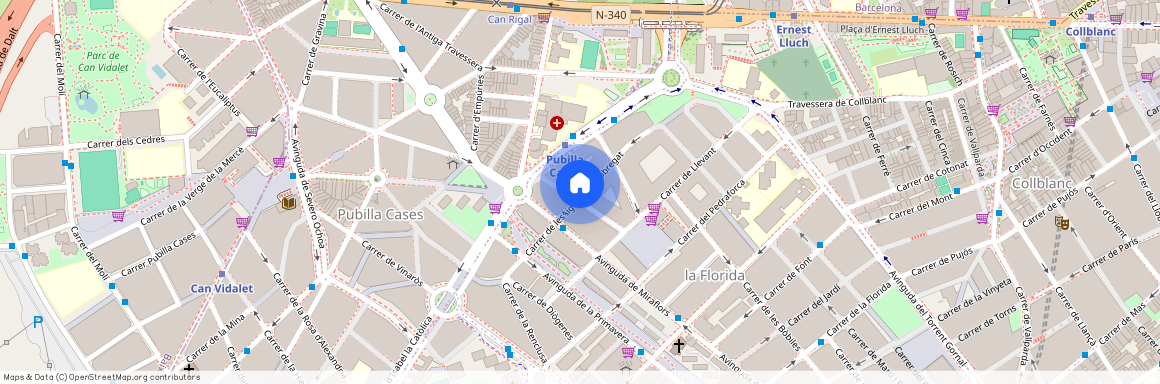Click the shelter icon inside Parc de Can Vidalet
The image size is (1160, 384).
tap(83, 94)
